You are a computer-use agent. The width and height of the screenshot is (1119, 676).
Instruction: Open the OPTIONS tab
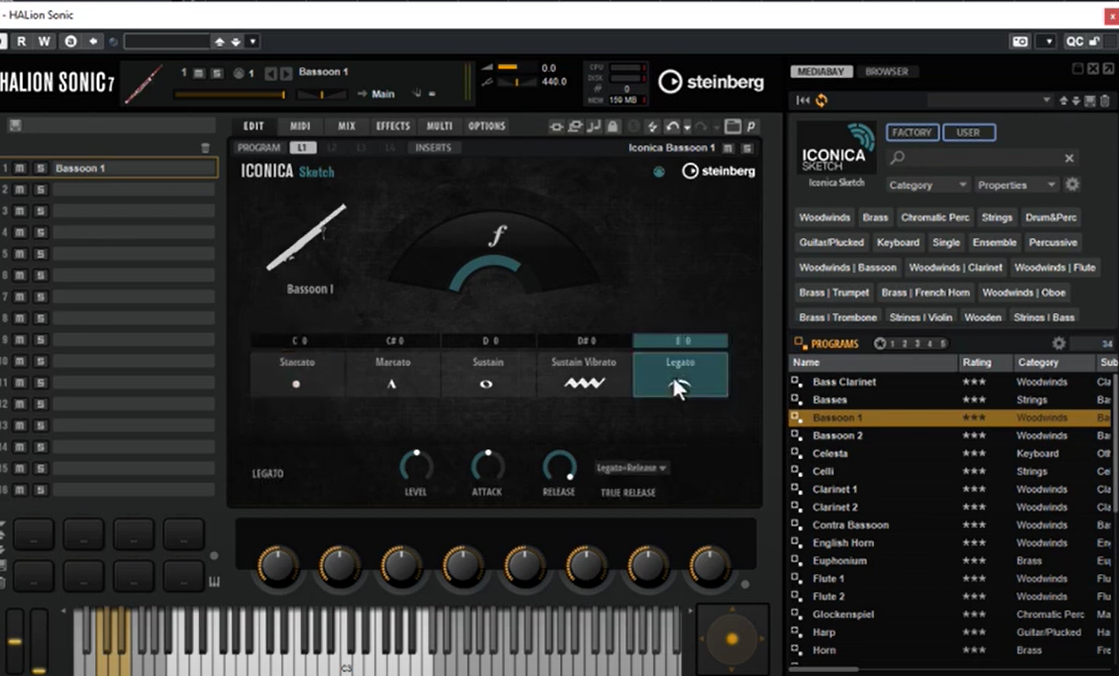[x=487, y=126]
